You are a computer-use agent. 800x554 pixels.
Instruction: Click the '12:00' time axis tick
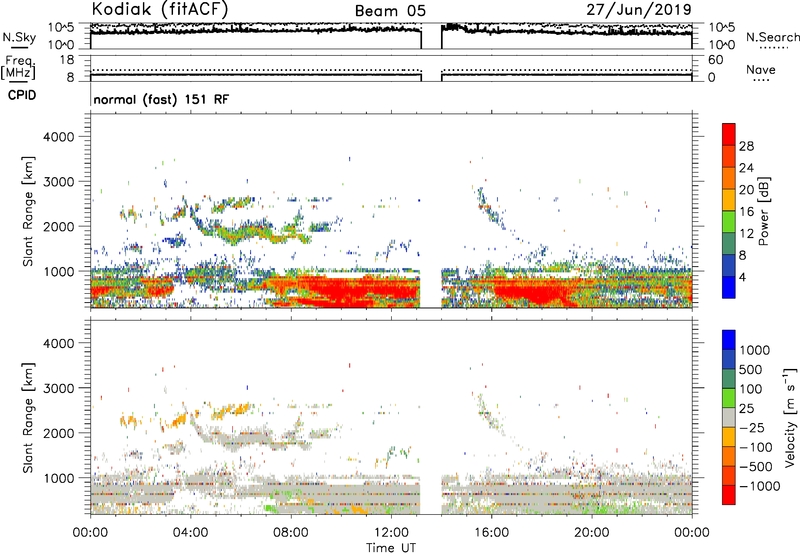tap(391, 533)
